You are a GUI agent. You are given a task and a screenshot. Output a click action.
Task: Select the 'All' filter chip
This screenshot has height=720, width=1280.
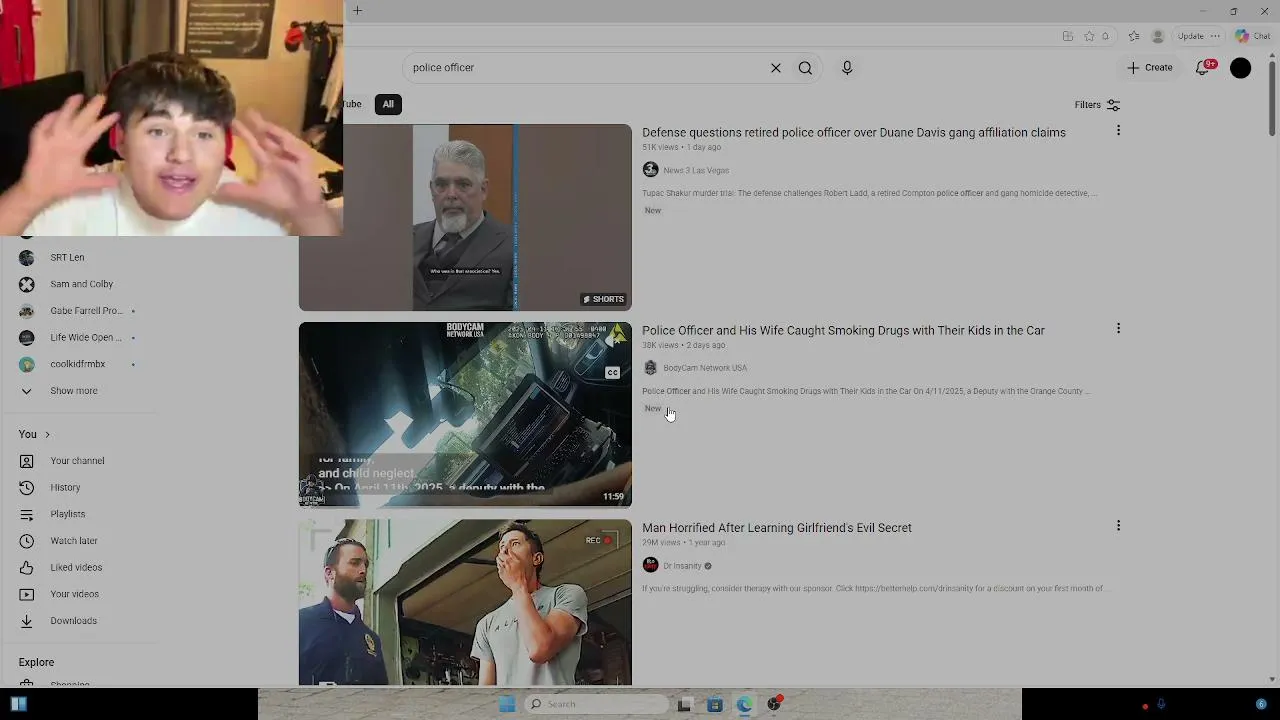pos(388,104)
